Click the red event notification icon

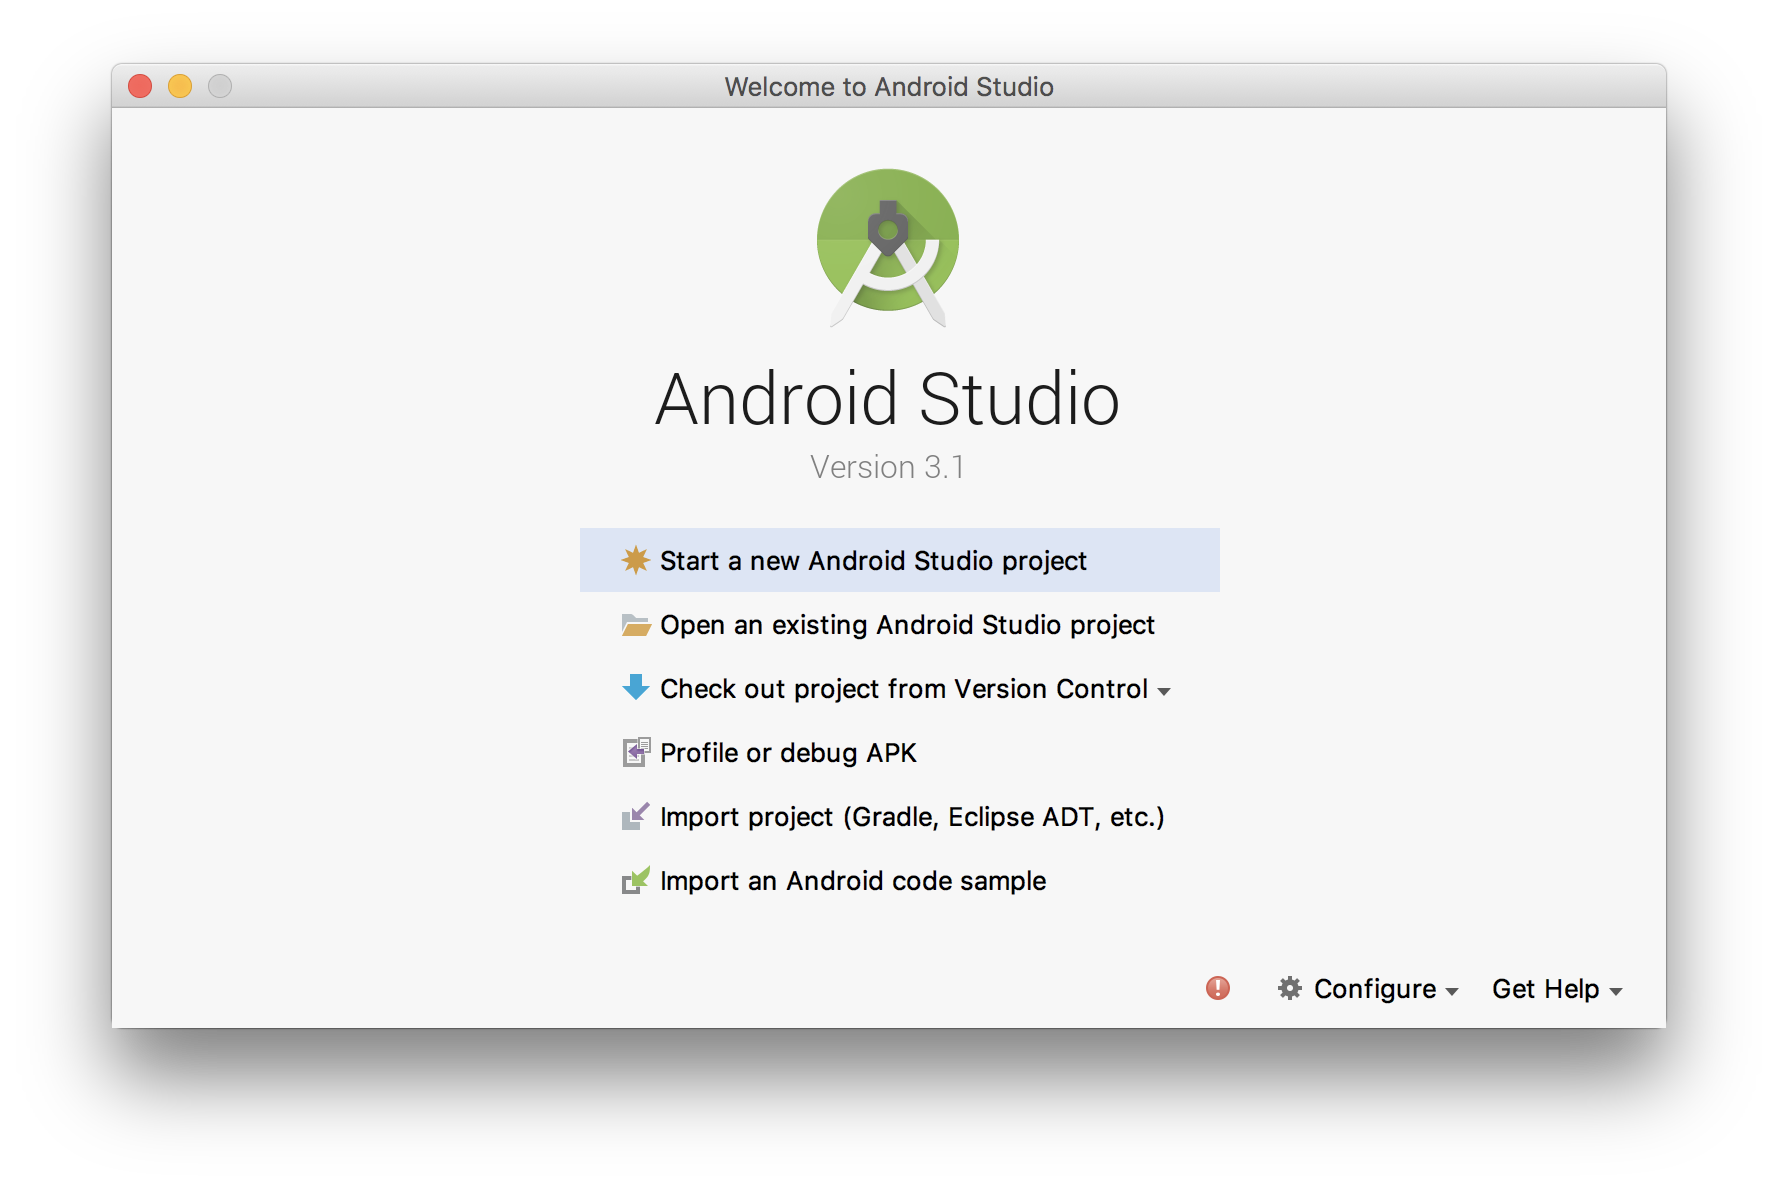tap(1216, 989)
